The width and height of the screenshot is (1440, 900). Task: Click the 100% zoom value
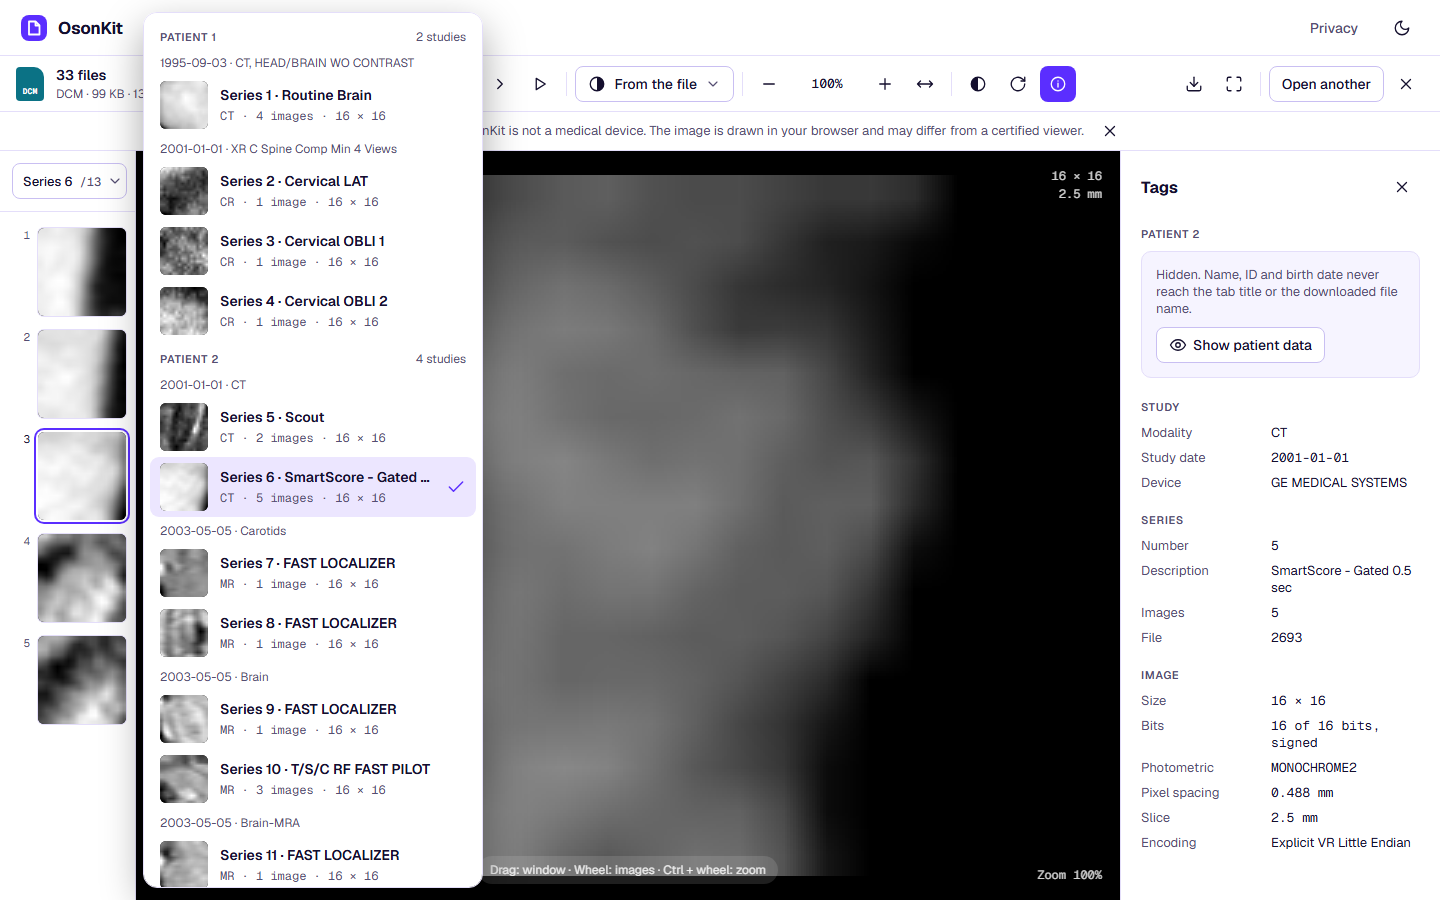(827, 84)
